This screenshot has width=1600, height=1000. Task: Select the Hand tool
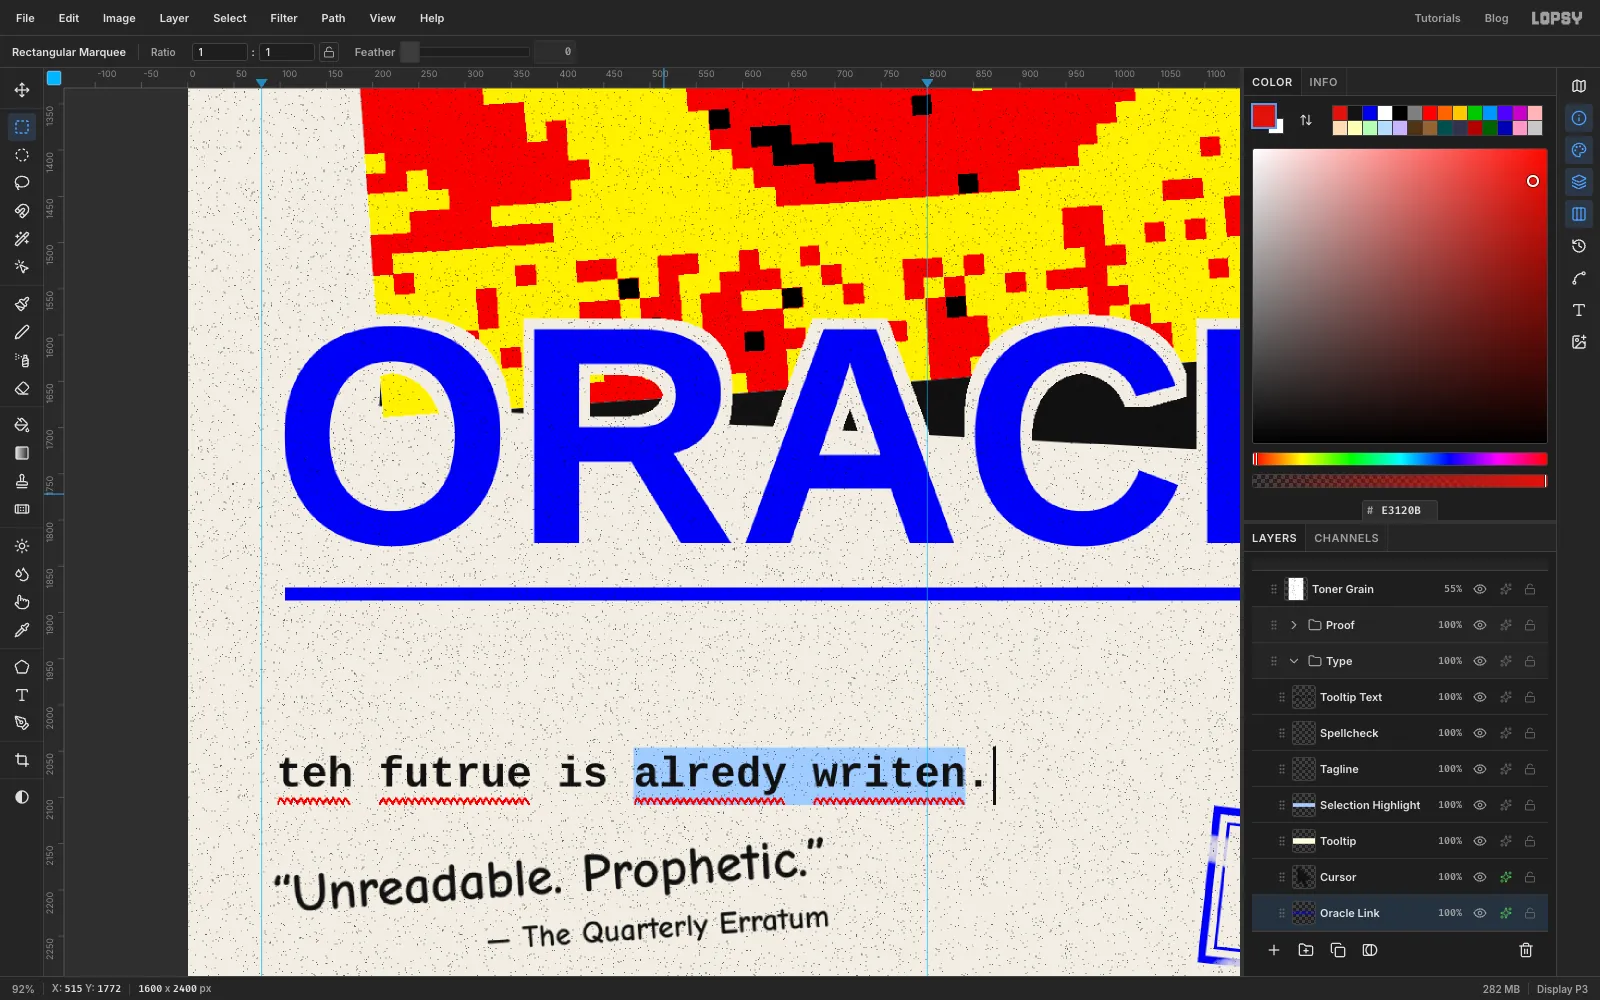point(22,602)
